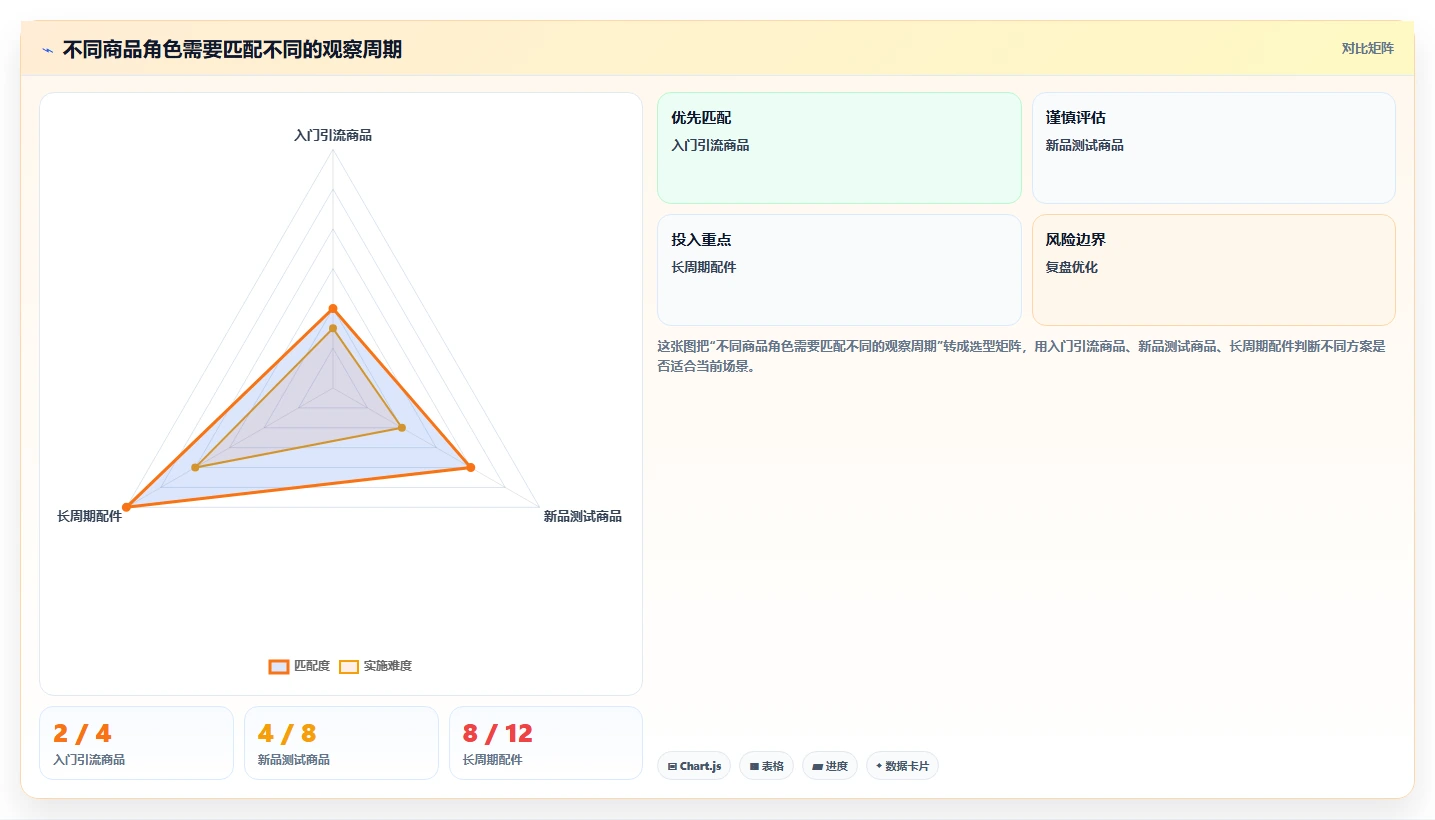The width and height of the screenshot is (1435, 820).
Task: Select the 风险边界 card
Action: pos(1213,270)
